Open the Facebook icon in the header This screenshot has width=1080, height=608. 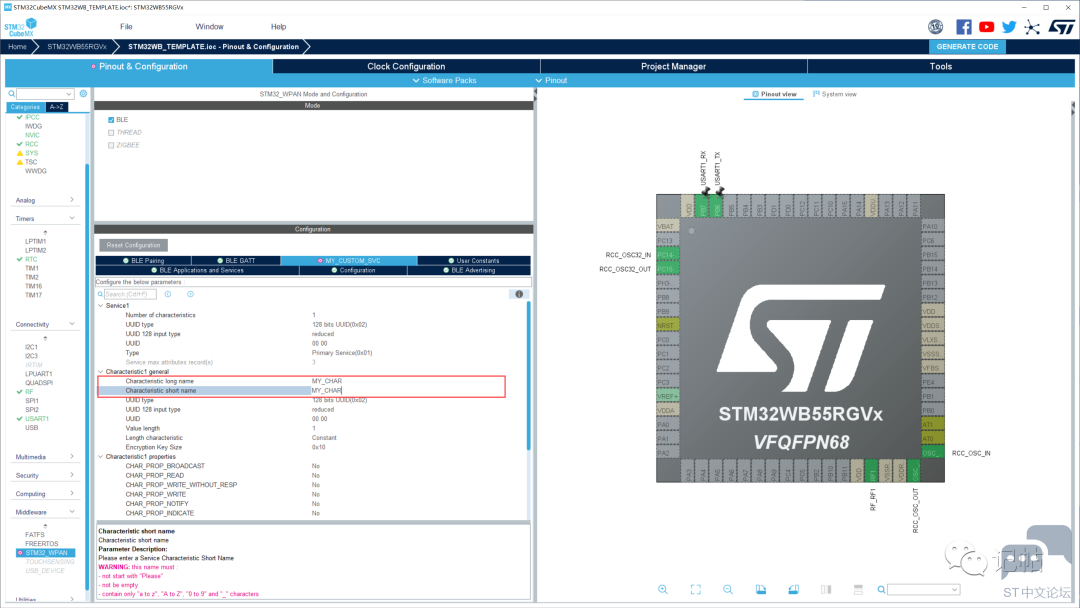(964, 27)
